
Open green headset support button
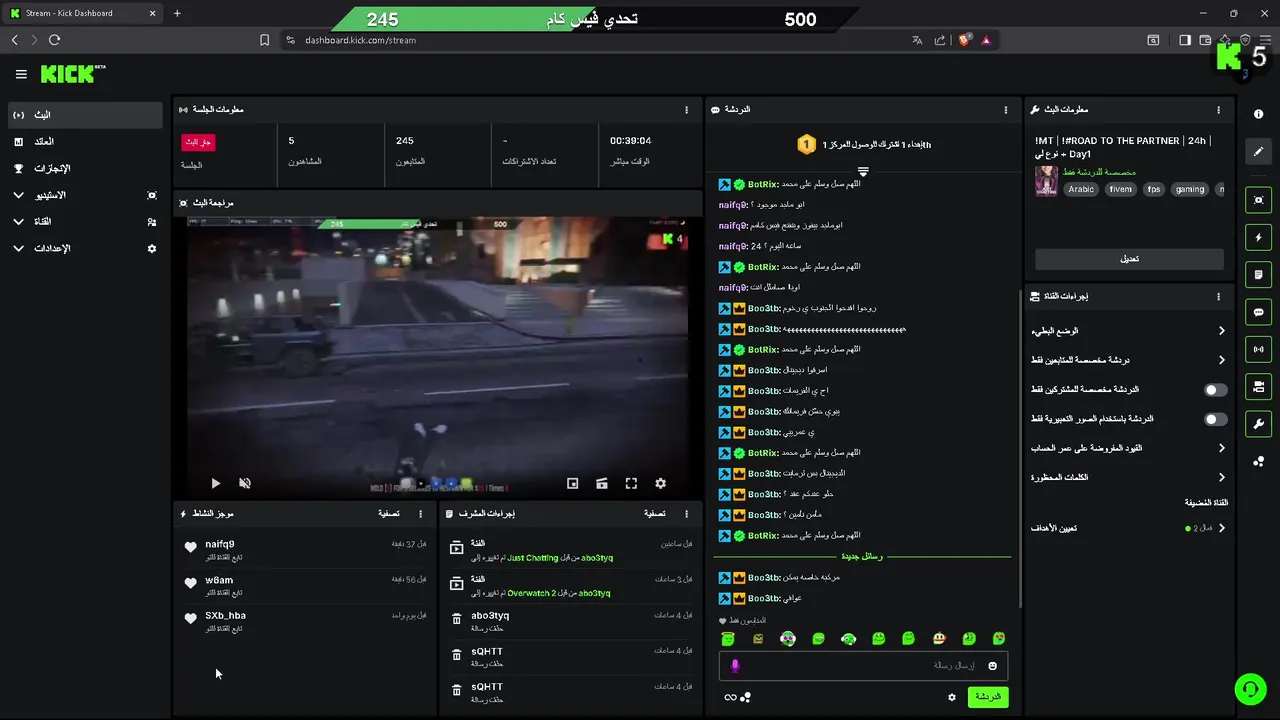pos(1250,689)
